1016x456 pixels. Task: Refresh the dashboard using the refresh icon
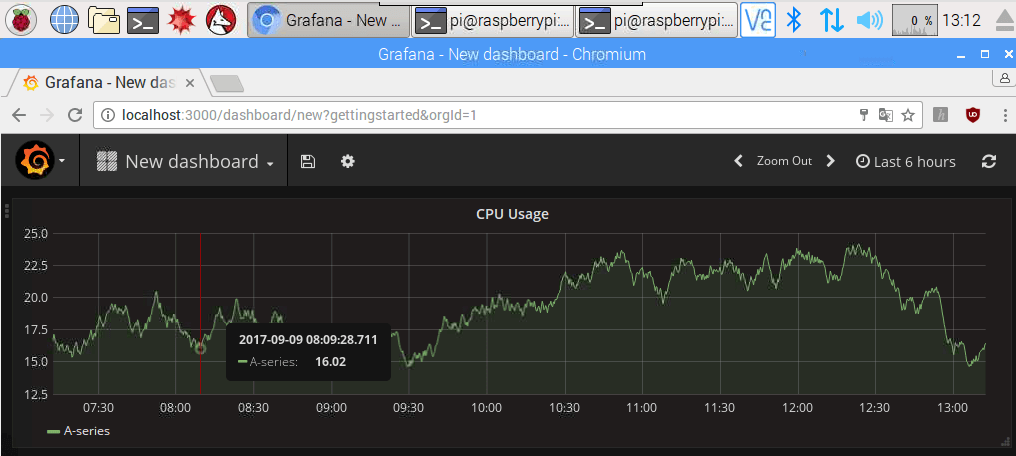tap(989, 161)
